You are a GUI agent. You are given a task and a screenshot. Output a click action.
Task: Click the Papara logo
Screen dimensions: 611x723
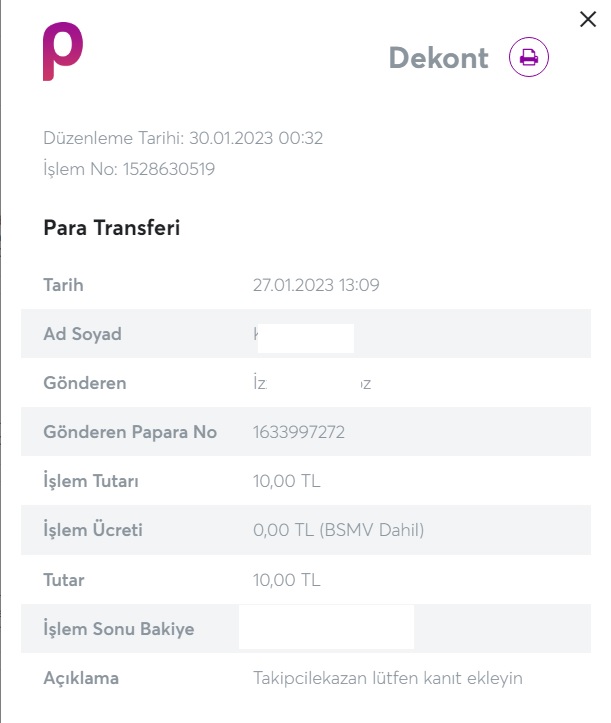62,52
